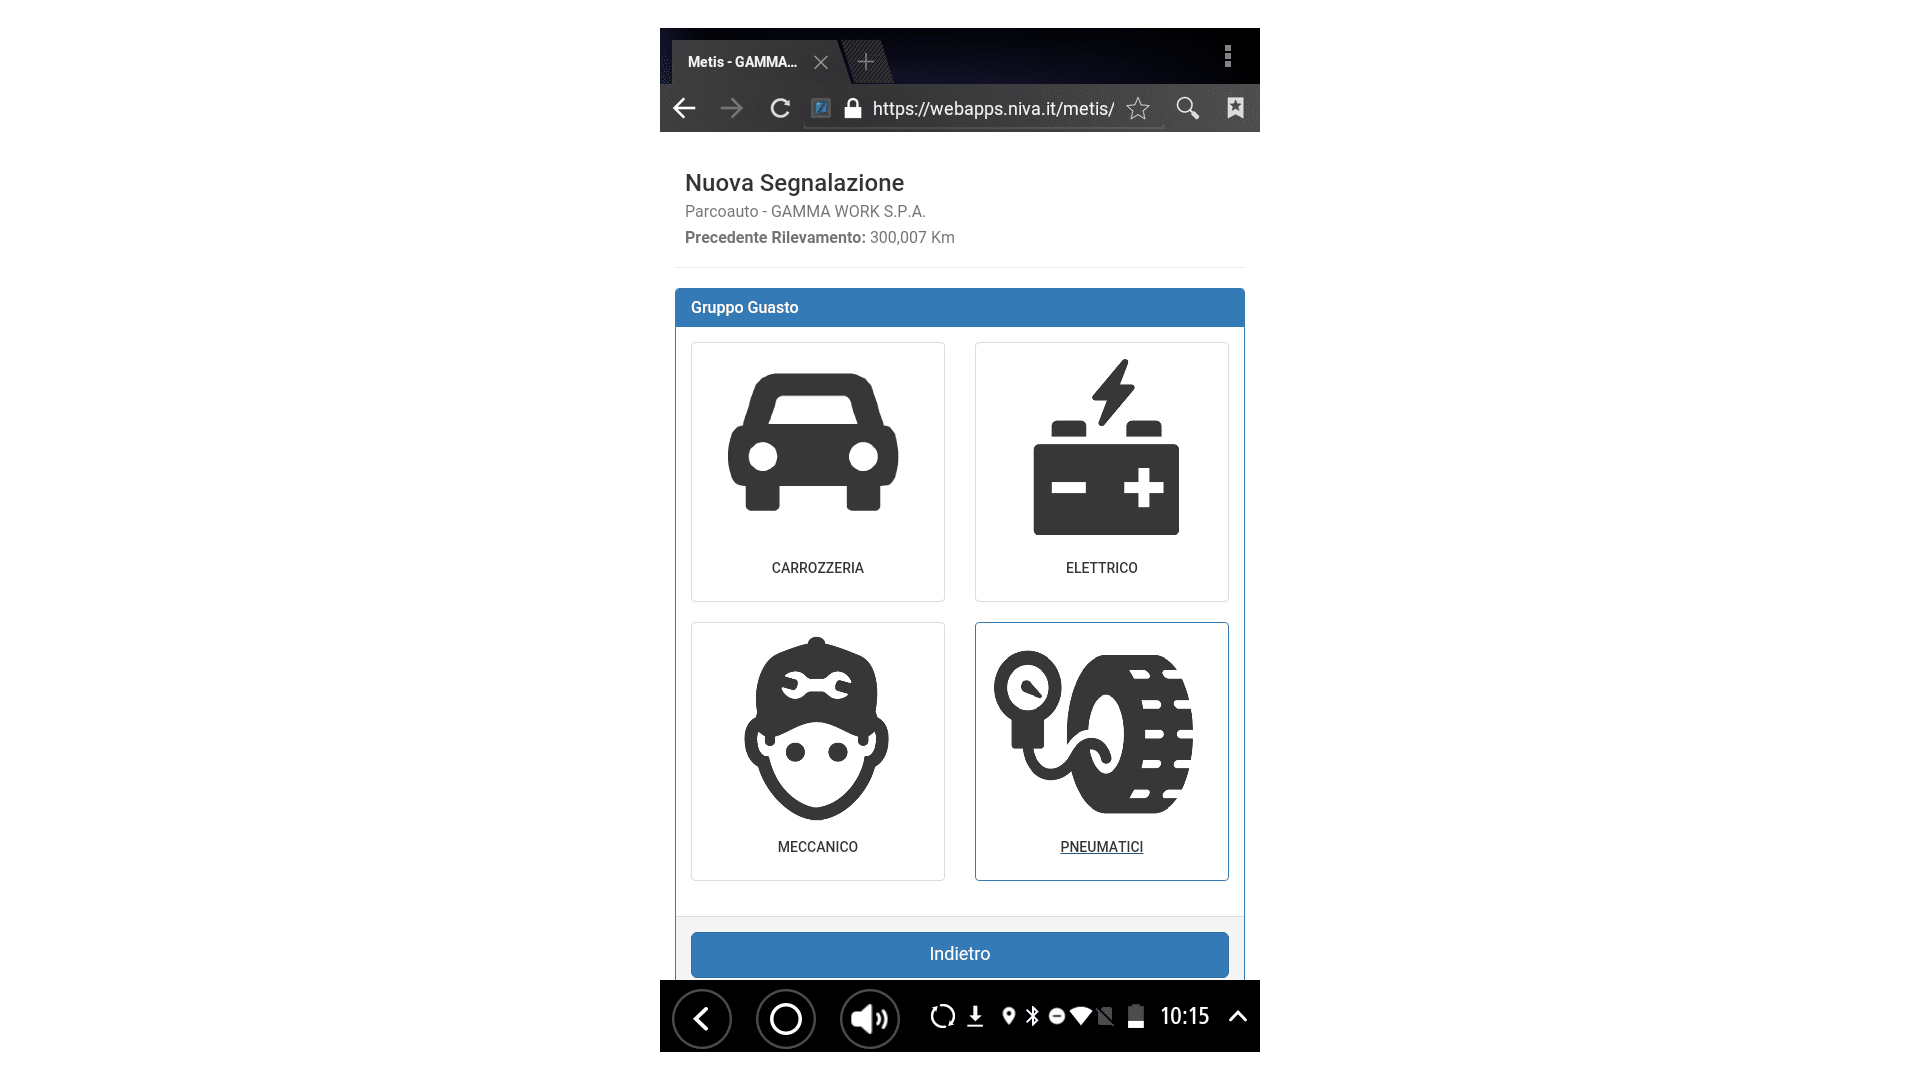Screen dimensions: 1920x1080
Task: Click the PNEUMATICI text link
Action: [1101, 847]
